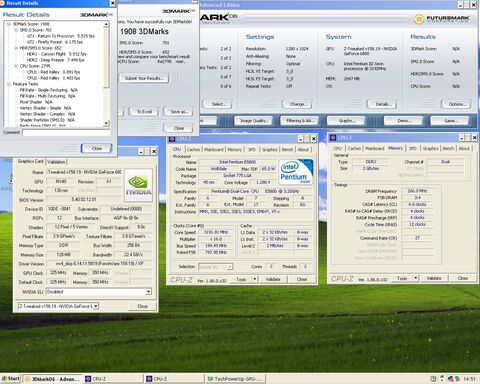The width and height of the screenshot is (480, 384).
Task: Collapse the CPU Score tree node
Action: point(16,66)
